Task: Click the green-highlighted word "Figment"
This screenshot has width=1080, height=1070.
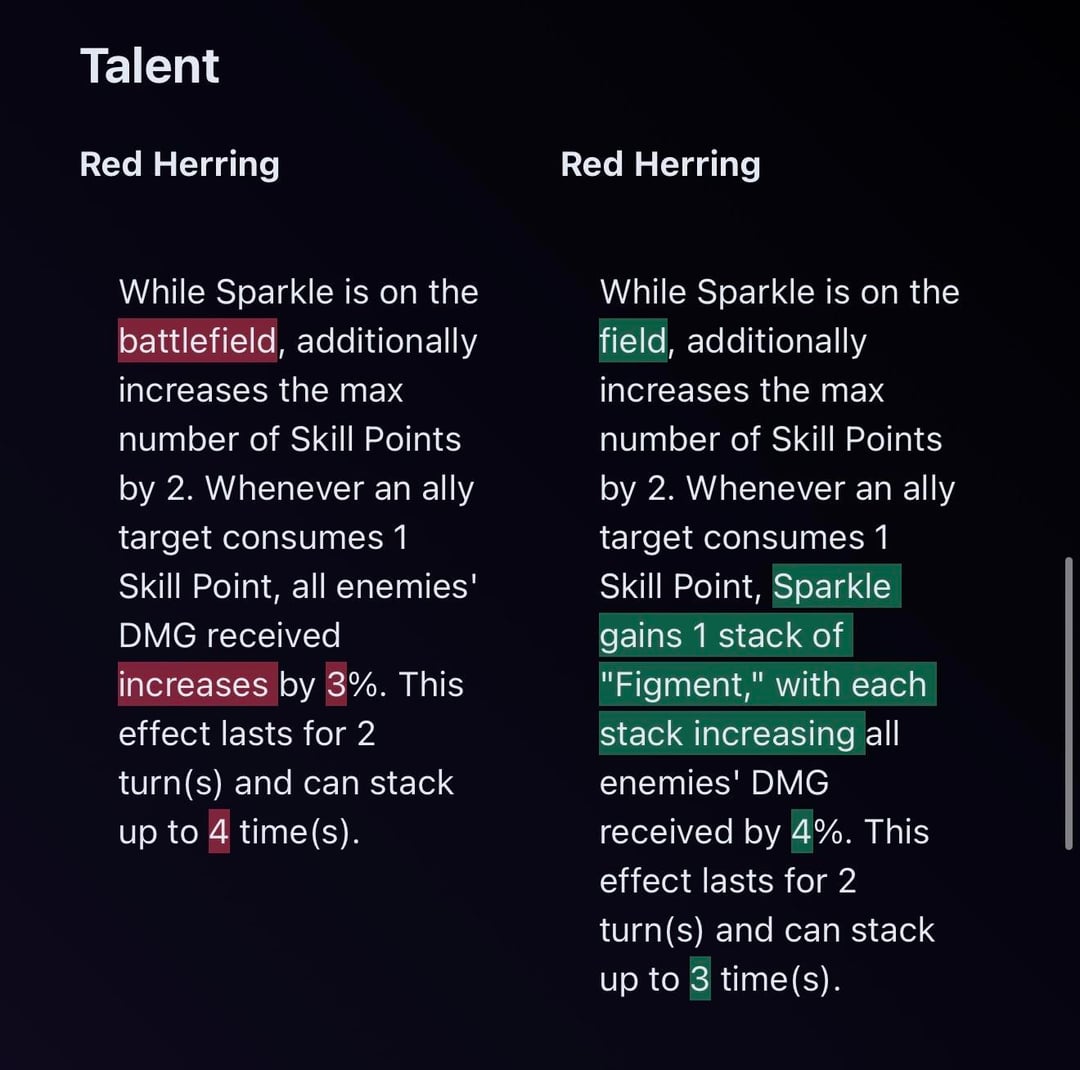Action: [685, 685]
